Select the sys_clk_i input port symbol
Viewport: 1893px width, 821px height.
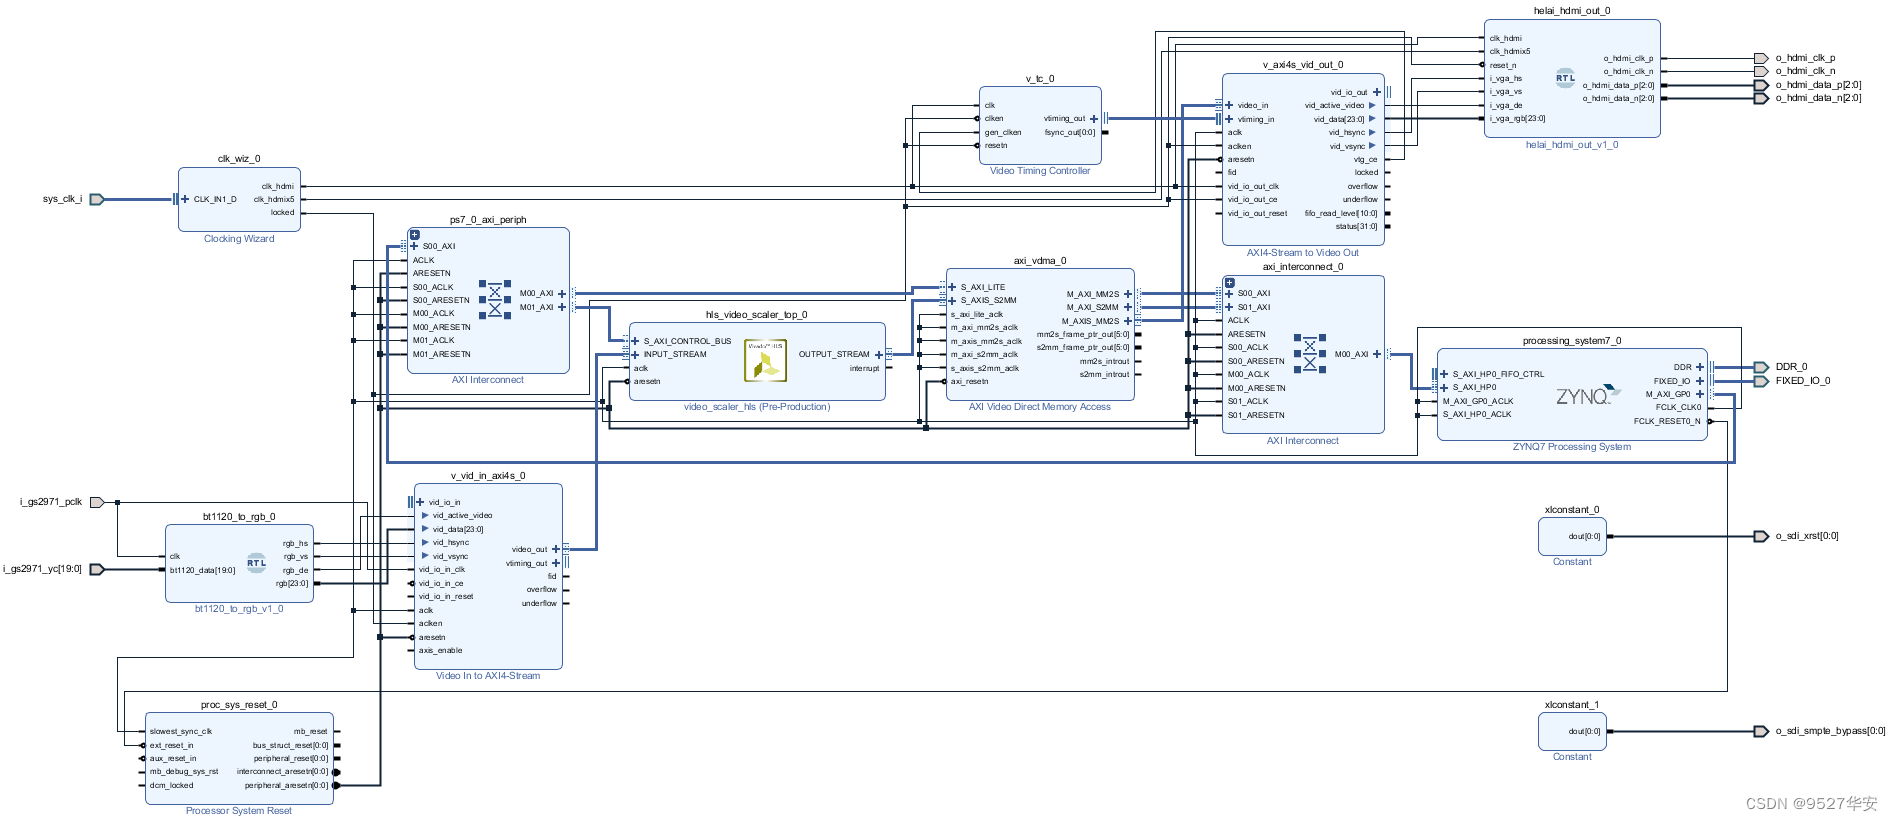pos(97,199)
